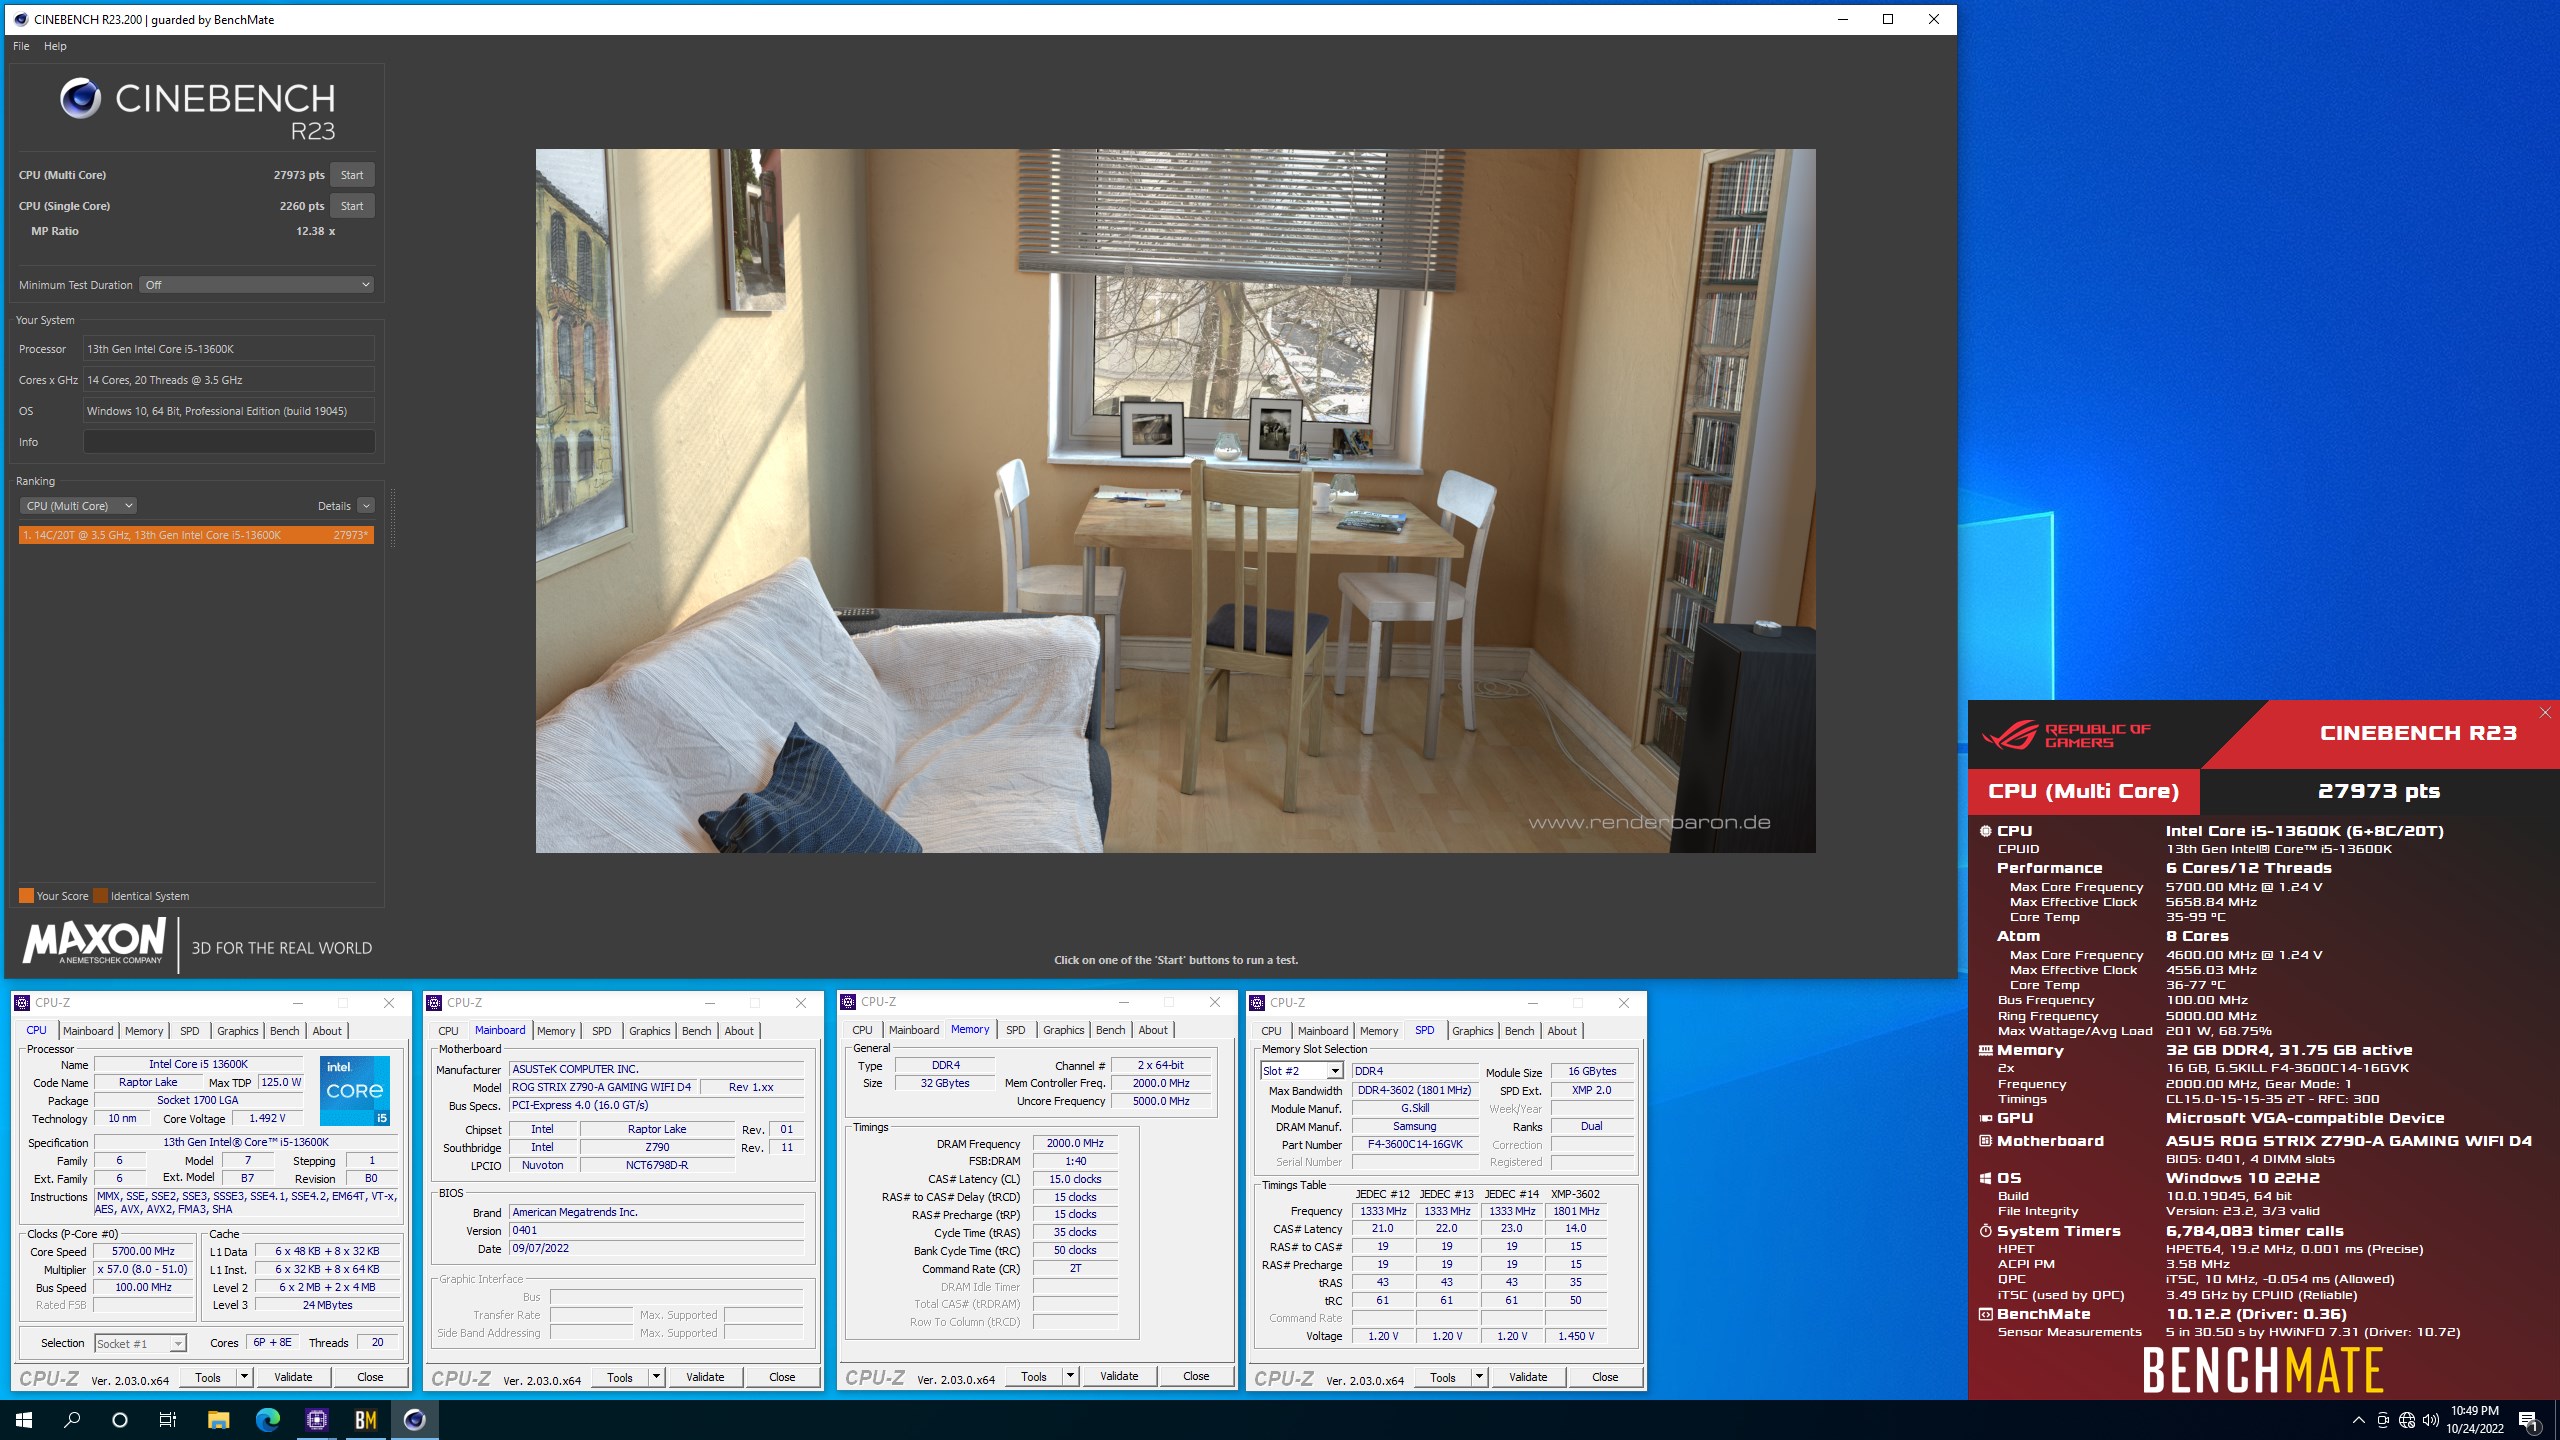Click the Intel Core i5 badge logo
2560x1440 pixels.
pos(355,1090)
